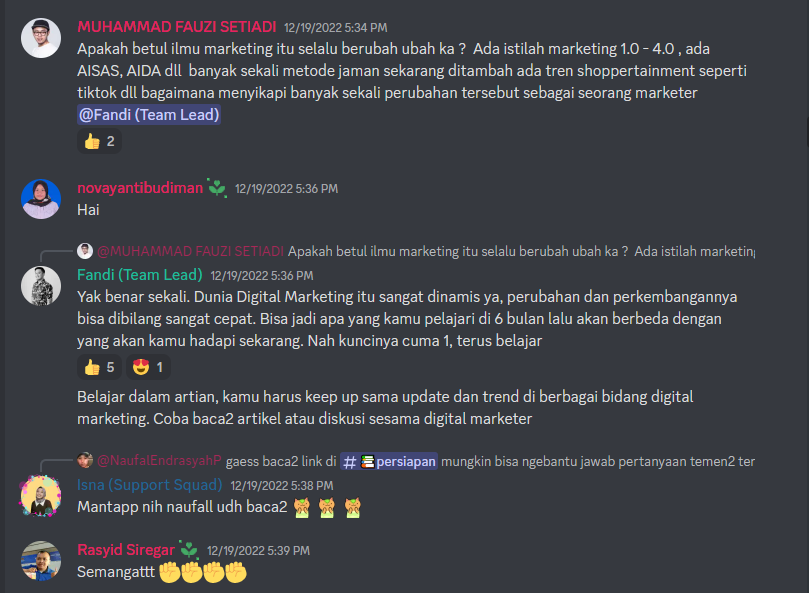This screenshot has width=809, height=593.
Task: Click the username Isna (Support Squad)
Action: click(x=150, y=485)
